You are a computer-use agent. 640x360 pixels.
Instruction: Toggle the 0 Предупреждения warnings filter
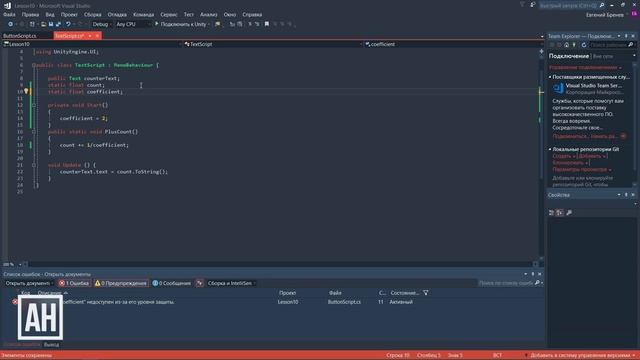pos(120,283)
